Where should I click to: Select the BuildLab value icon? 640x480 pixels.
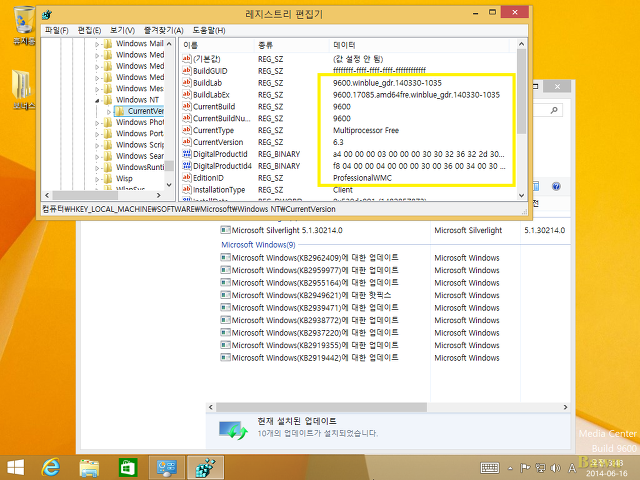pyautogui.click(x=187, y=82)
